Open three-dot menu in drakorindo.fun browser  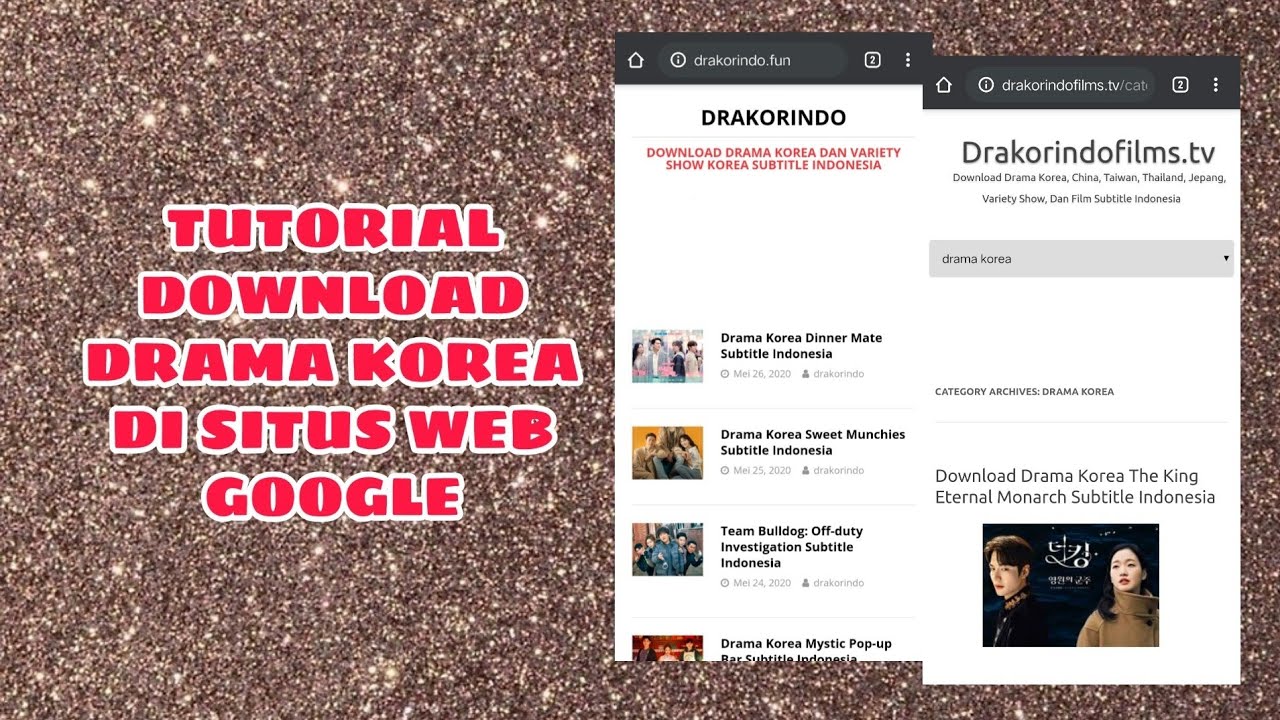click(908, 60)
